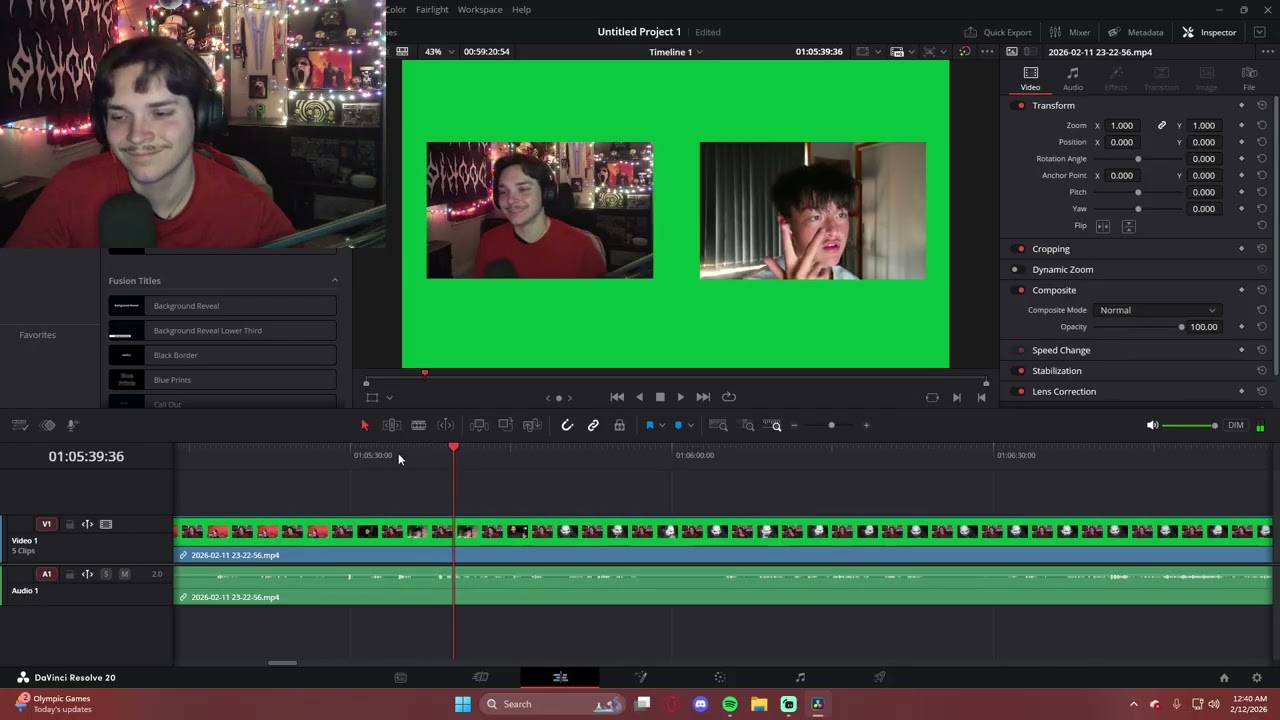Toggle the Linked Selection chain
This screenshot has width=1280, height=720.
593,425
